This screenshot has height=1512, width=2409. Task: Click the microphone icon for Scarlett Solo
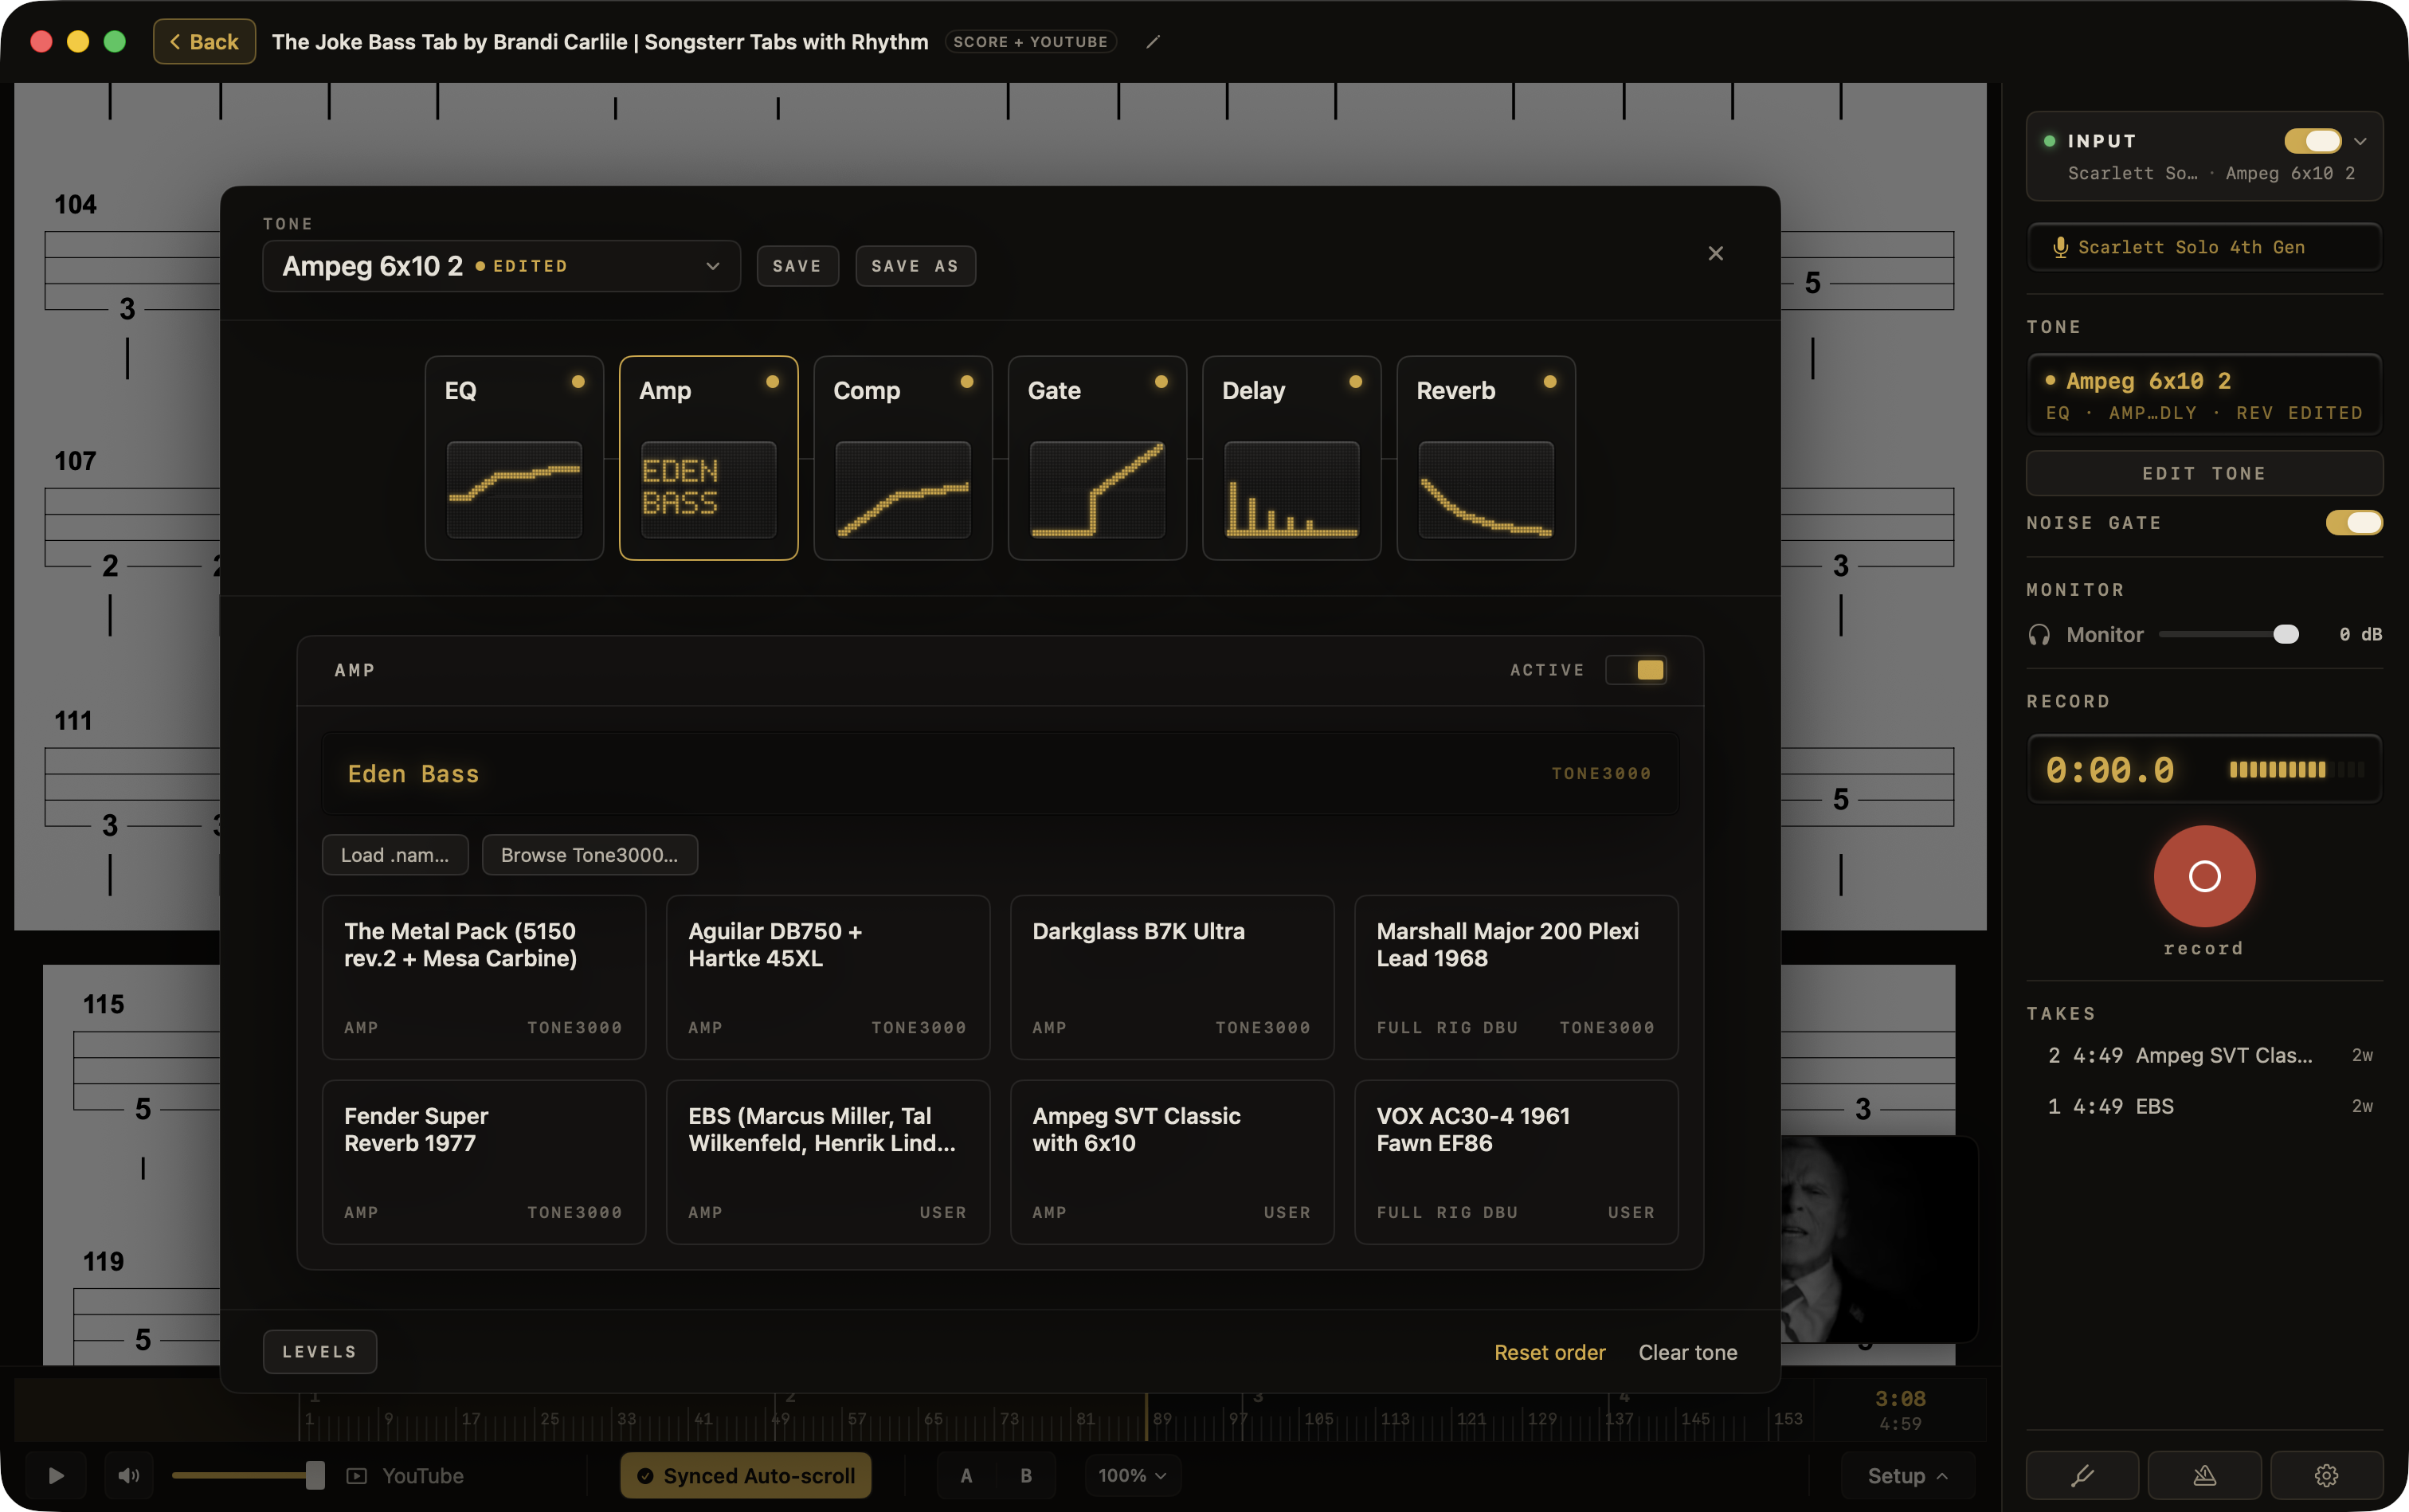2060,247
